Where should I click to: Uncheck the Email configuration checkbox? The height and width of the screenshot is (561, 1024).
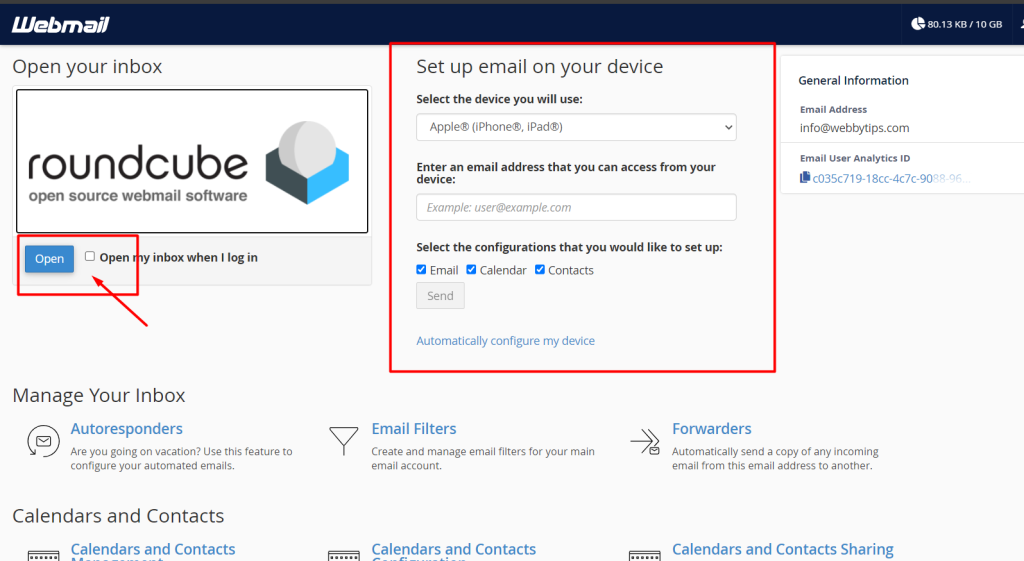pyautogui.click(x=422, y=270)
